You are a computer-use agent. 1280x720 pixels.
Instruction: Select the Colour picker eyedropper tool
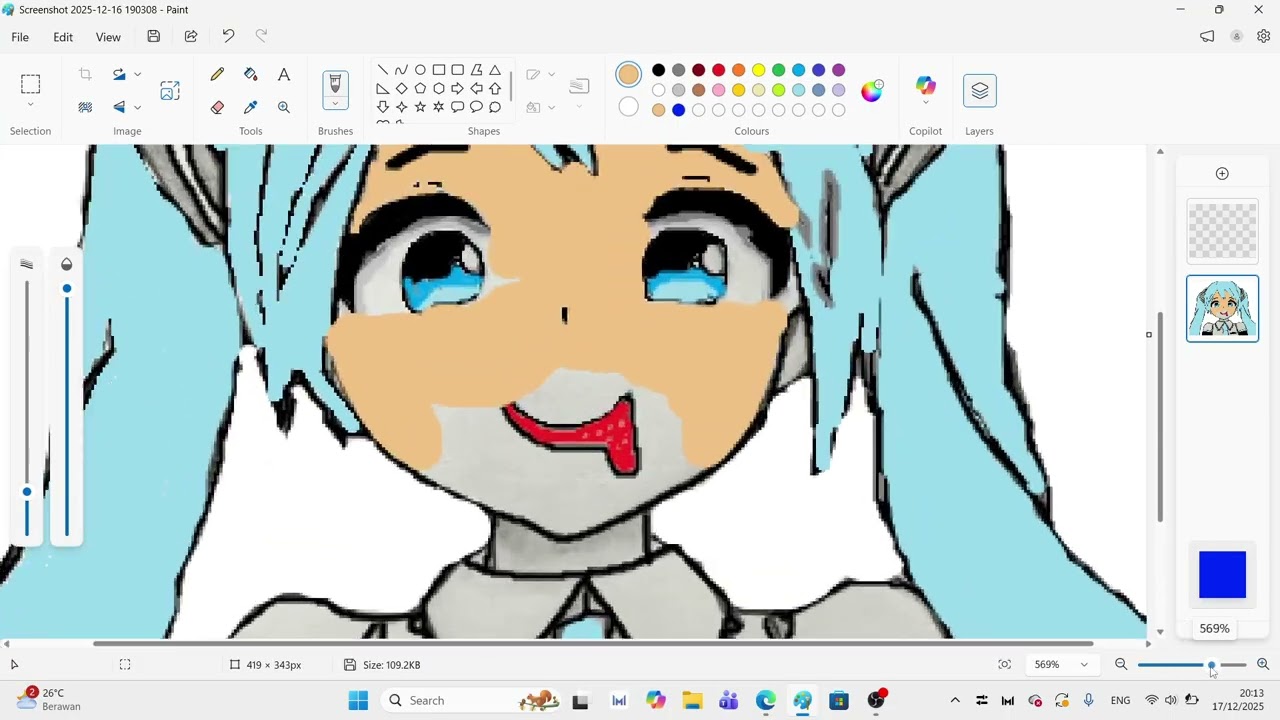250,107
